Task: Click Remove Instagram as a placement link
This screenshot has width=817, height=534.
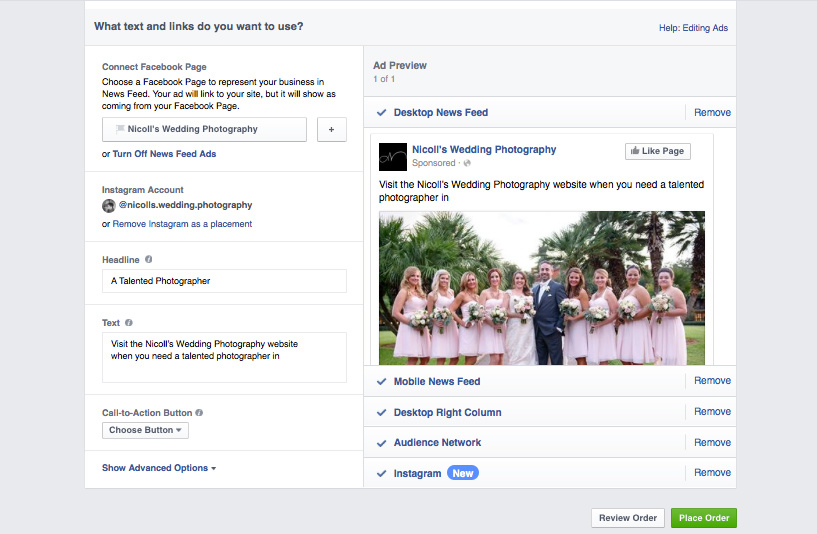Action: pyautogui.click(x=182, y=224)
